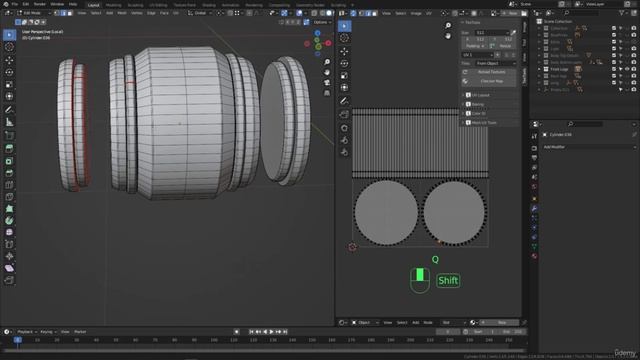Viewport: 640px width, 360px height.
Task: Choose the Loop Cut tool
Action: click(9, 185)
